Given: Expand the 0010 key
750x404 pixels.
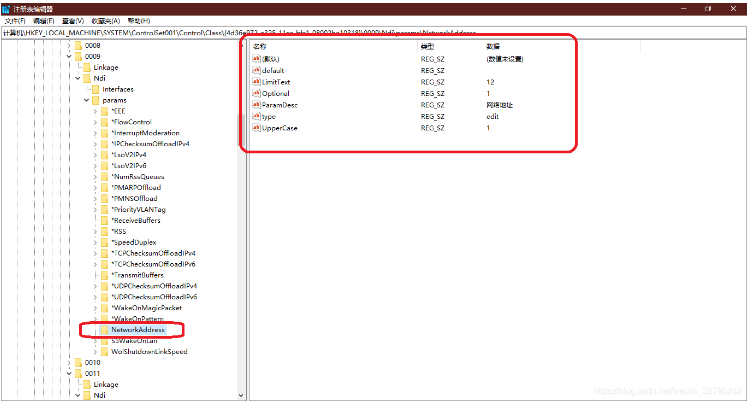Looking at the screenshot, I should pos(69,362).
